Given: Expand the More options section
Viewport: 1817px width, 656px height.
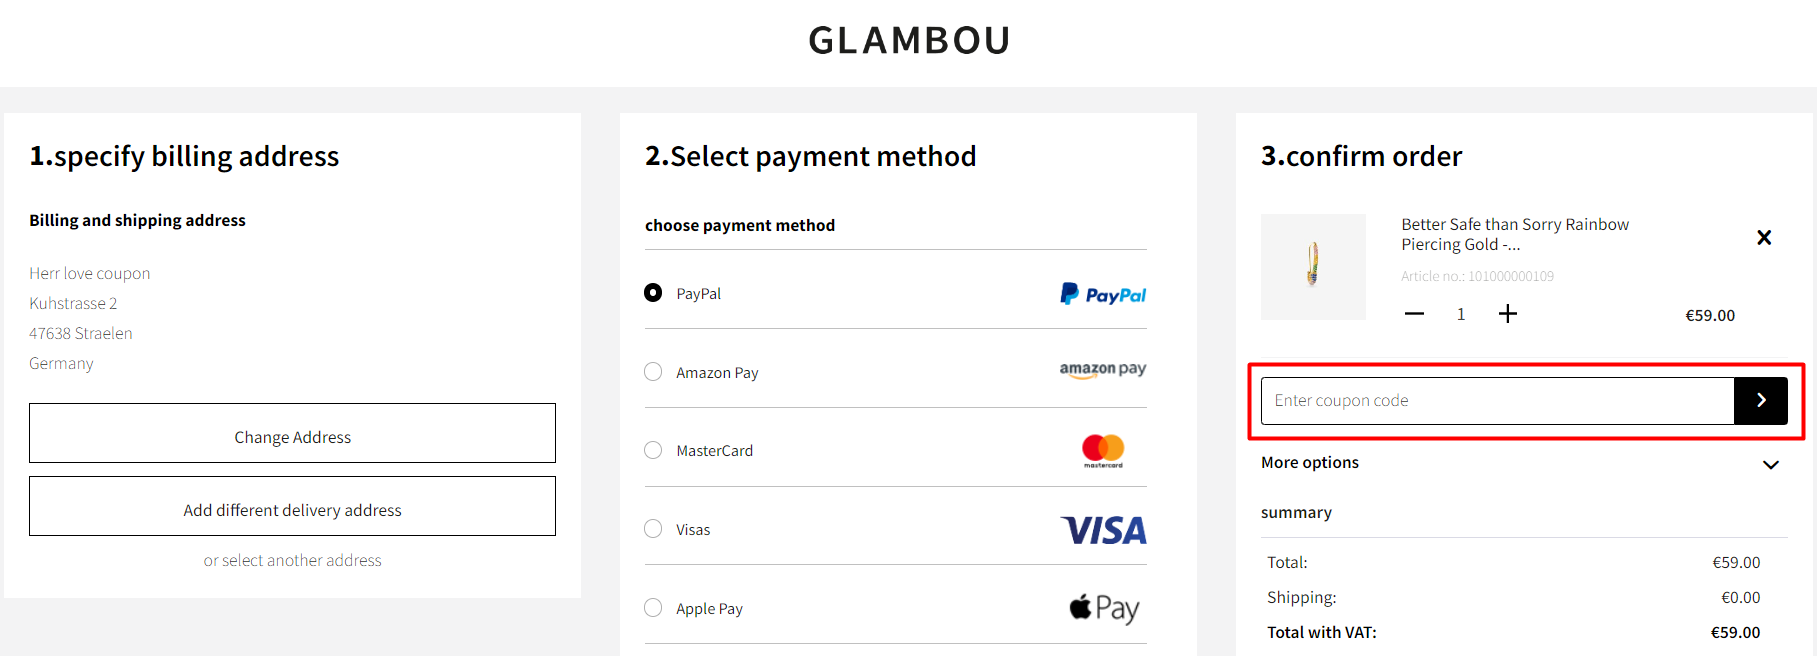Looking at the screenshot, I should tap(1770, 464).
